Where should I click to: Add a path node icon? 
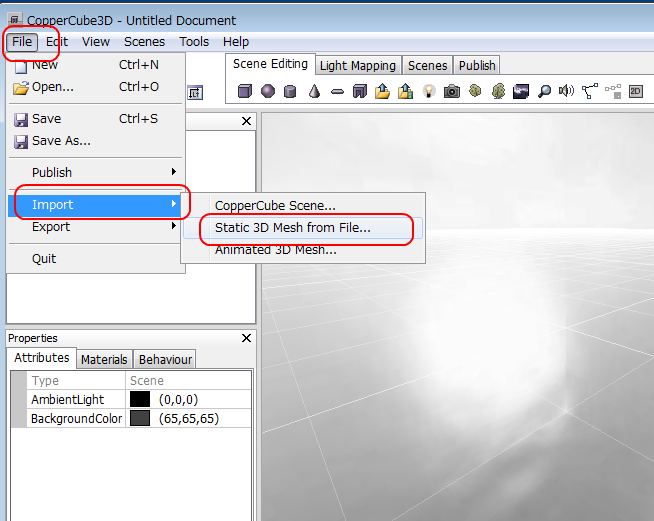tap(589, 91)
